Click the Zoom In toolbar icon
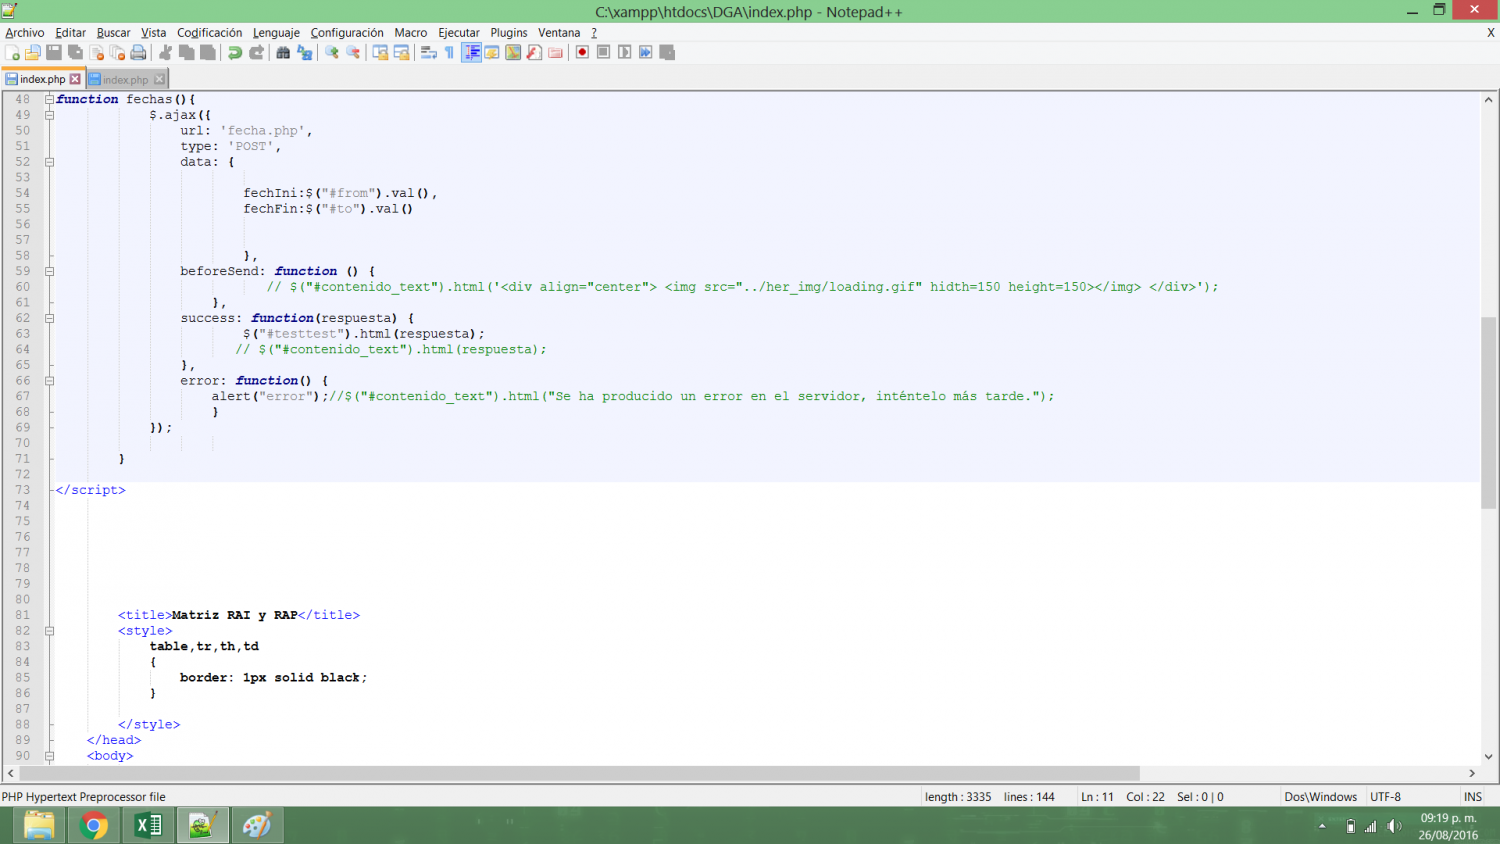The width and height of the screenshot is (1500, 844). [x=332, y=52]
